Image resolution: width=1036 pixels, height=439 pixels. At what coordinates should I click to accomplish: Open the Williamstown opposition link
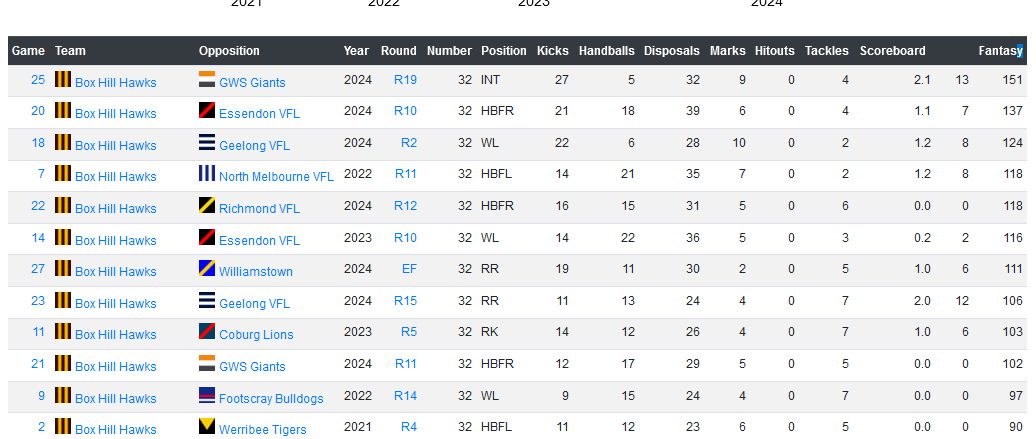(x=256, y=272)
